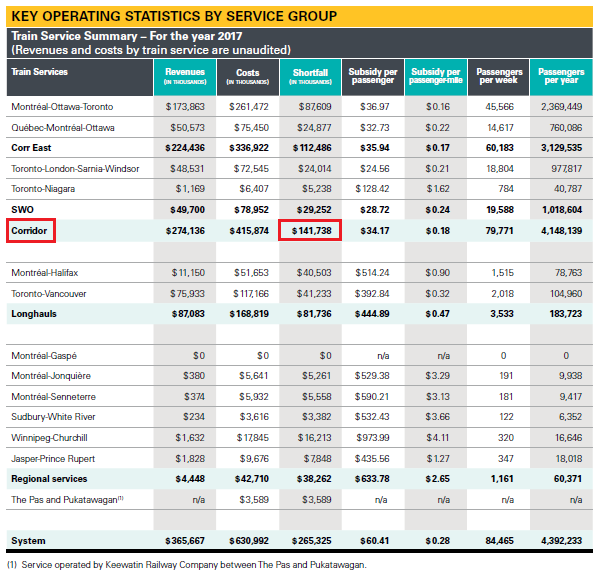
Task: Select the Toronto-Vancouver costs value $117,166
Action: tap(246, 294)
